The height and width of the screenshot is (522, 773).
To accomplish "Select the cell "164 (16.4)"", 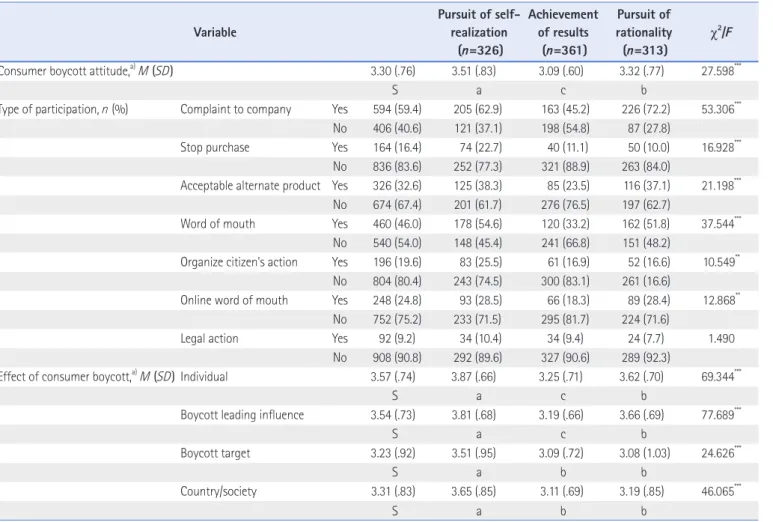I will (397, 147).
